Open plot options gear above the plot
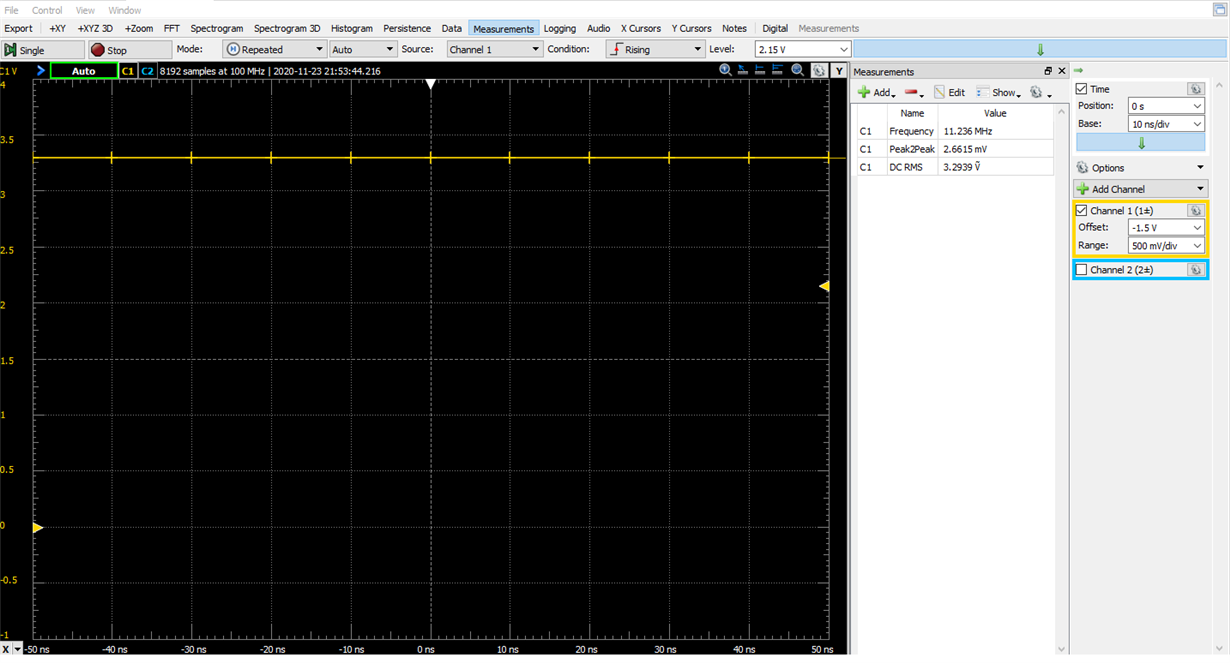The width and height of the screenshot is (1230, 663). click(x=819, y=70)
